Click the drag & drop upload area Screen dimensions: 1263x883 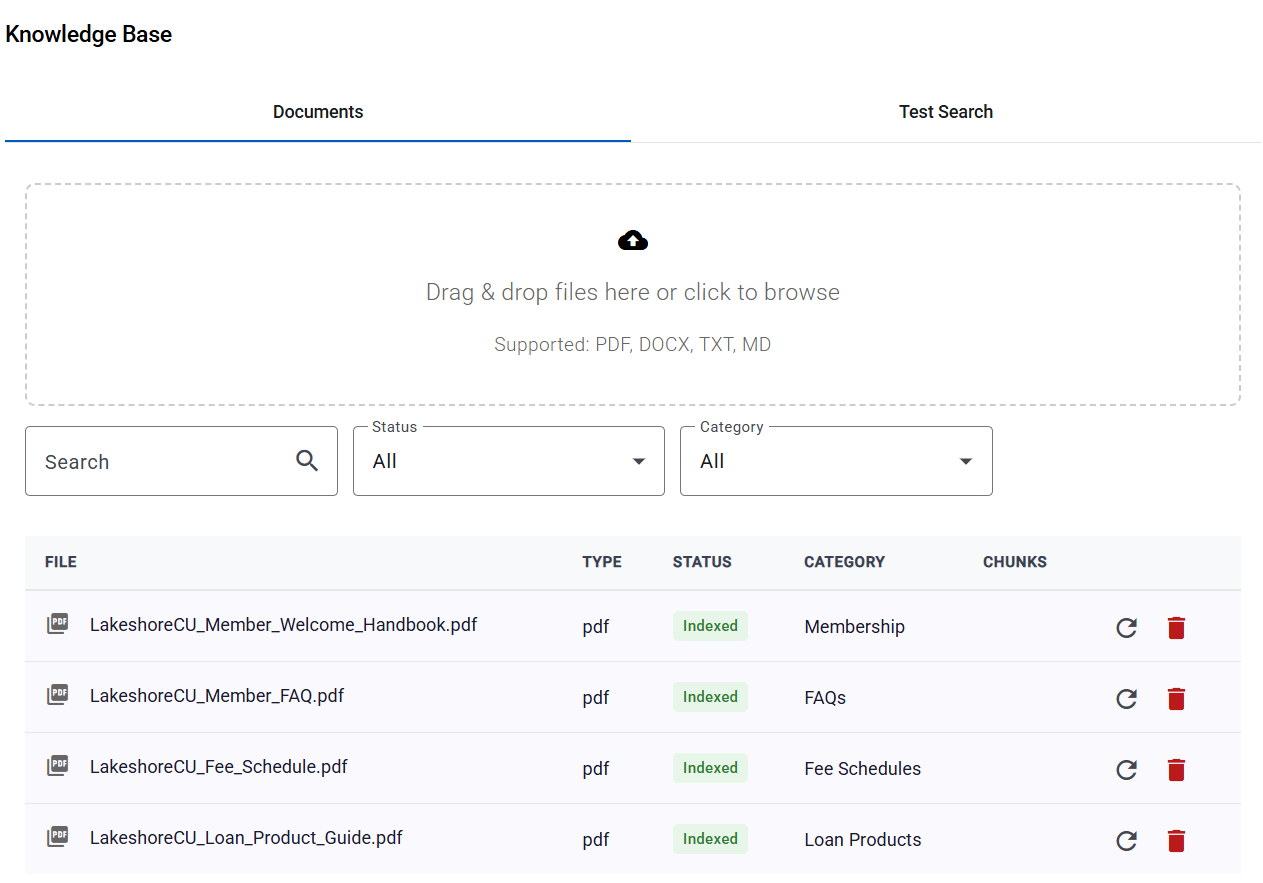tap(633, 294)
